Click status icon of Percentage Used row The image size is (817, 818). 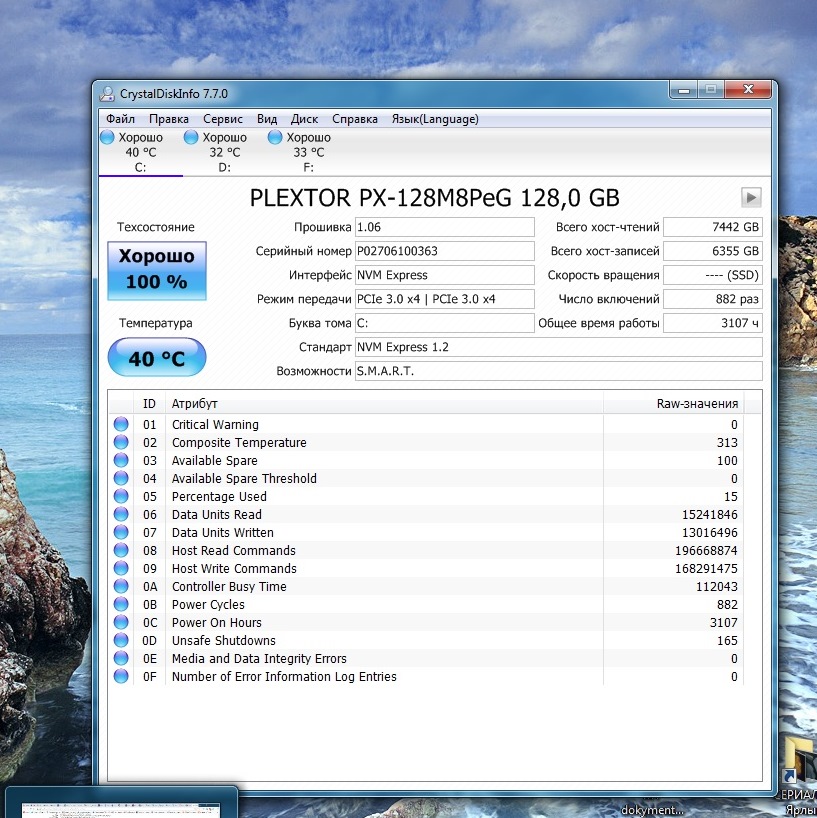tap(121, 496)
